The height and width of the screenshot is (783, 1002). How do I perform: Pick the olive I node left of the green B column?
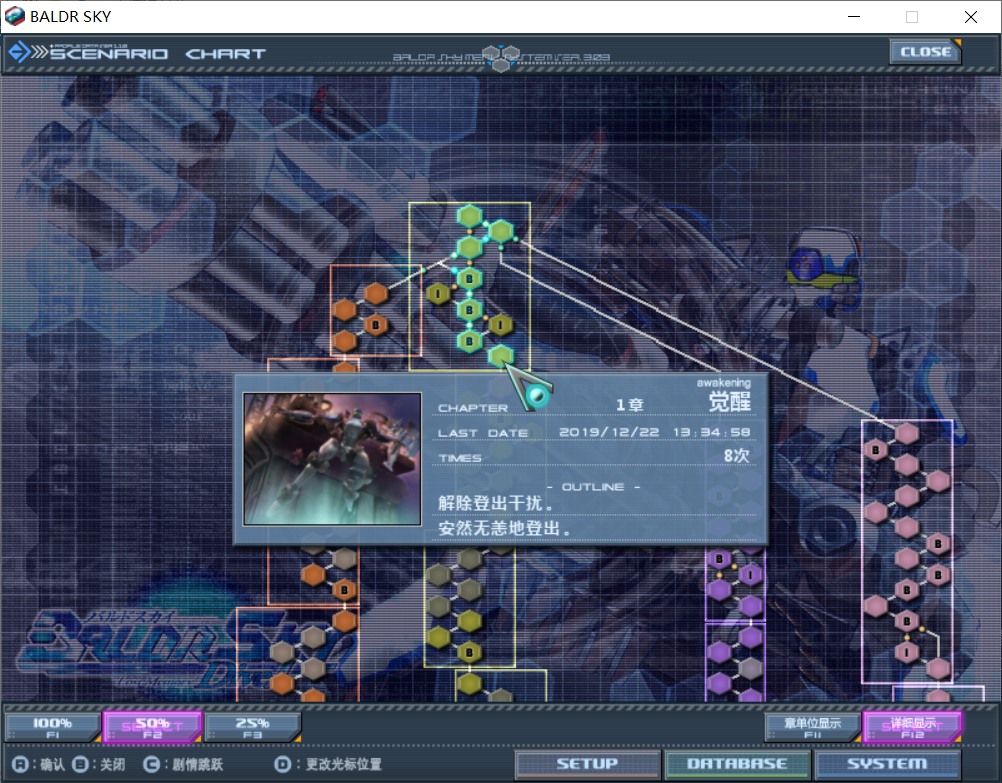coord(438,293)
